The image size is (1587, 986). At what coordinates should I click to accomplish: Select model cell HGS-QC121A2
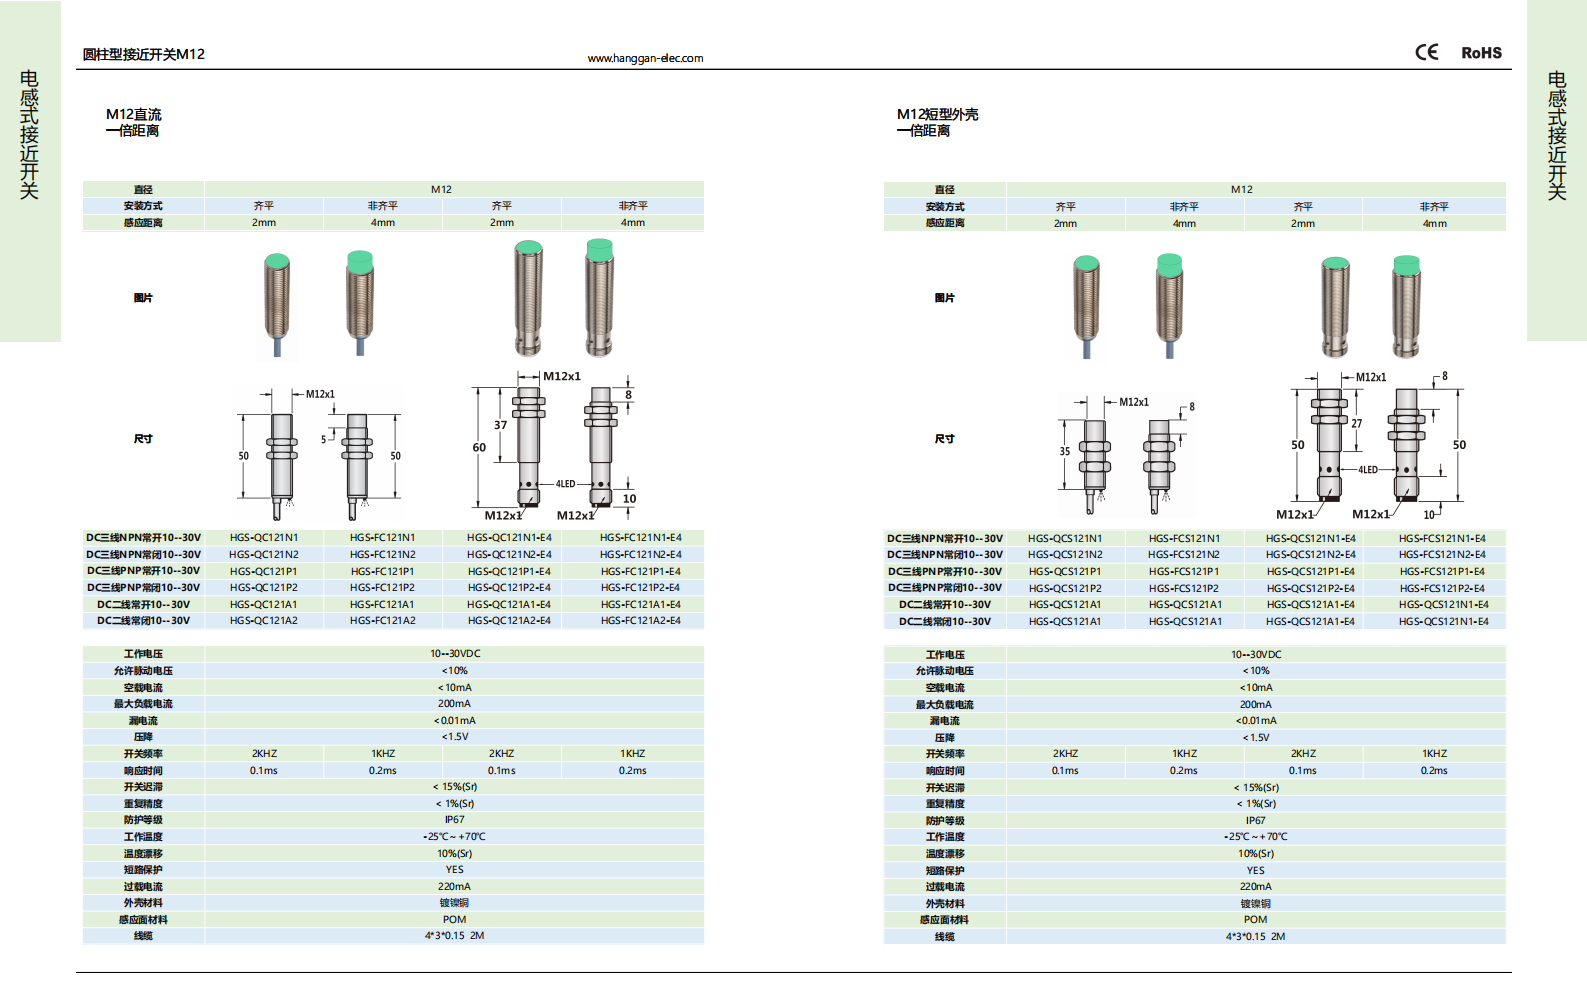click(264, 621)
